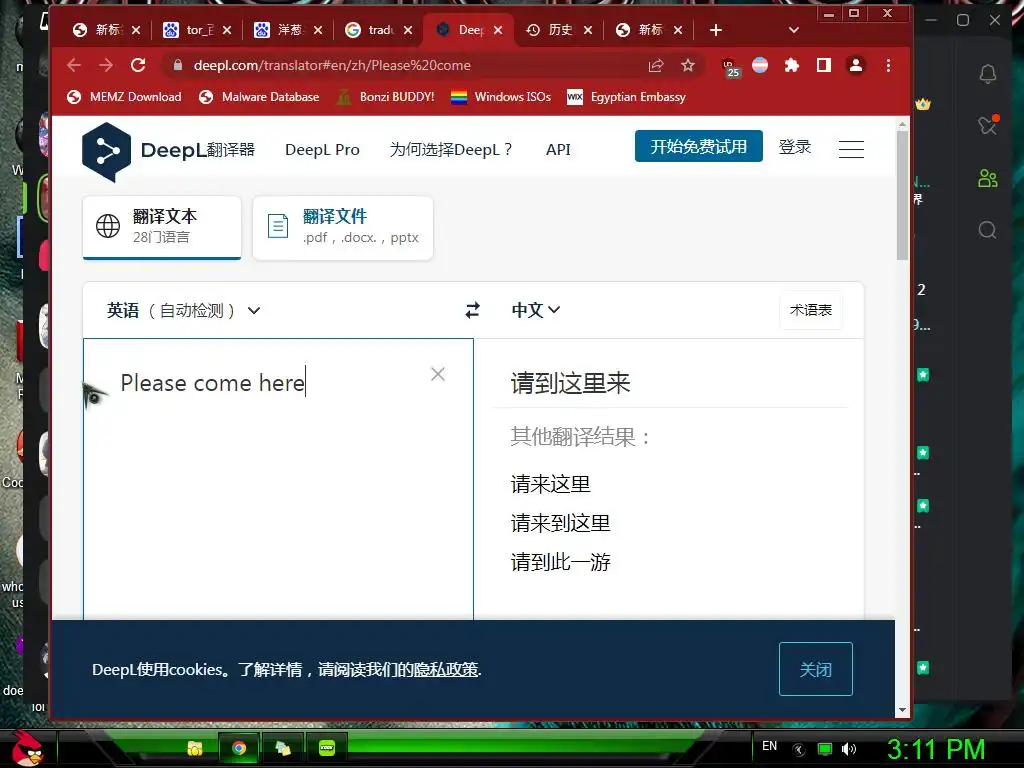Click Angry Bird start button
1024x768 pixels.
pos(27,748)
